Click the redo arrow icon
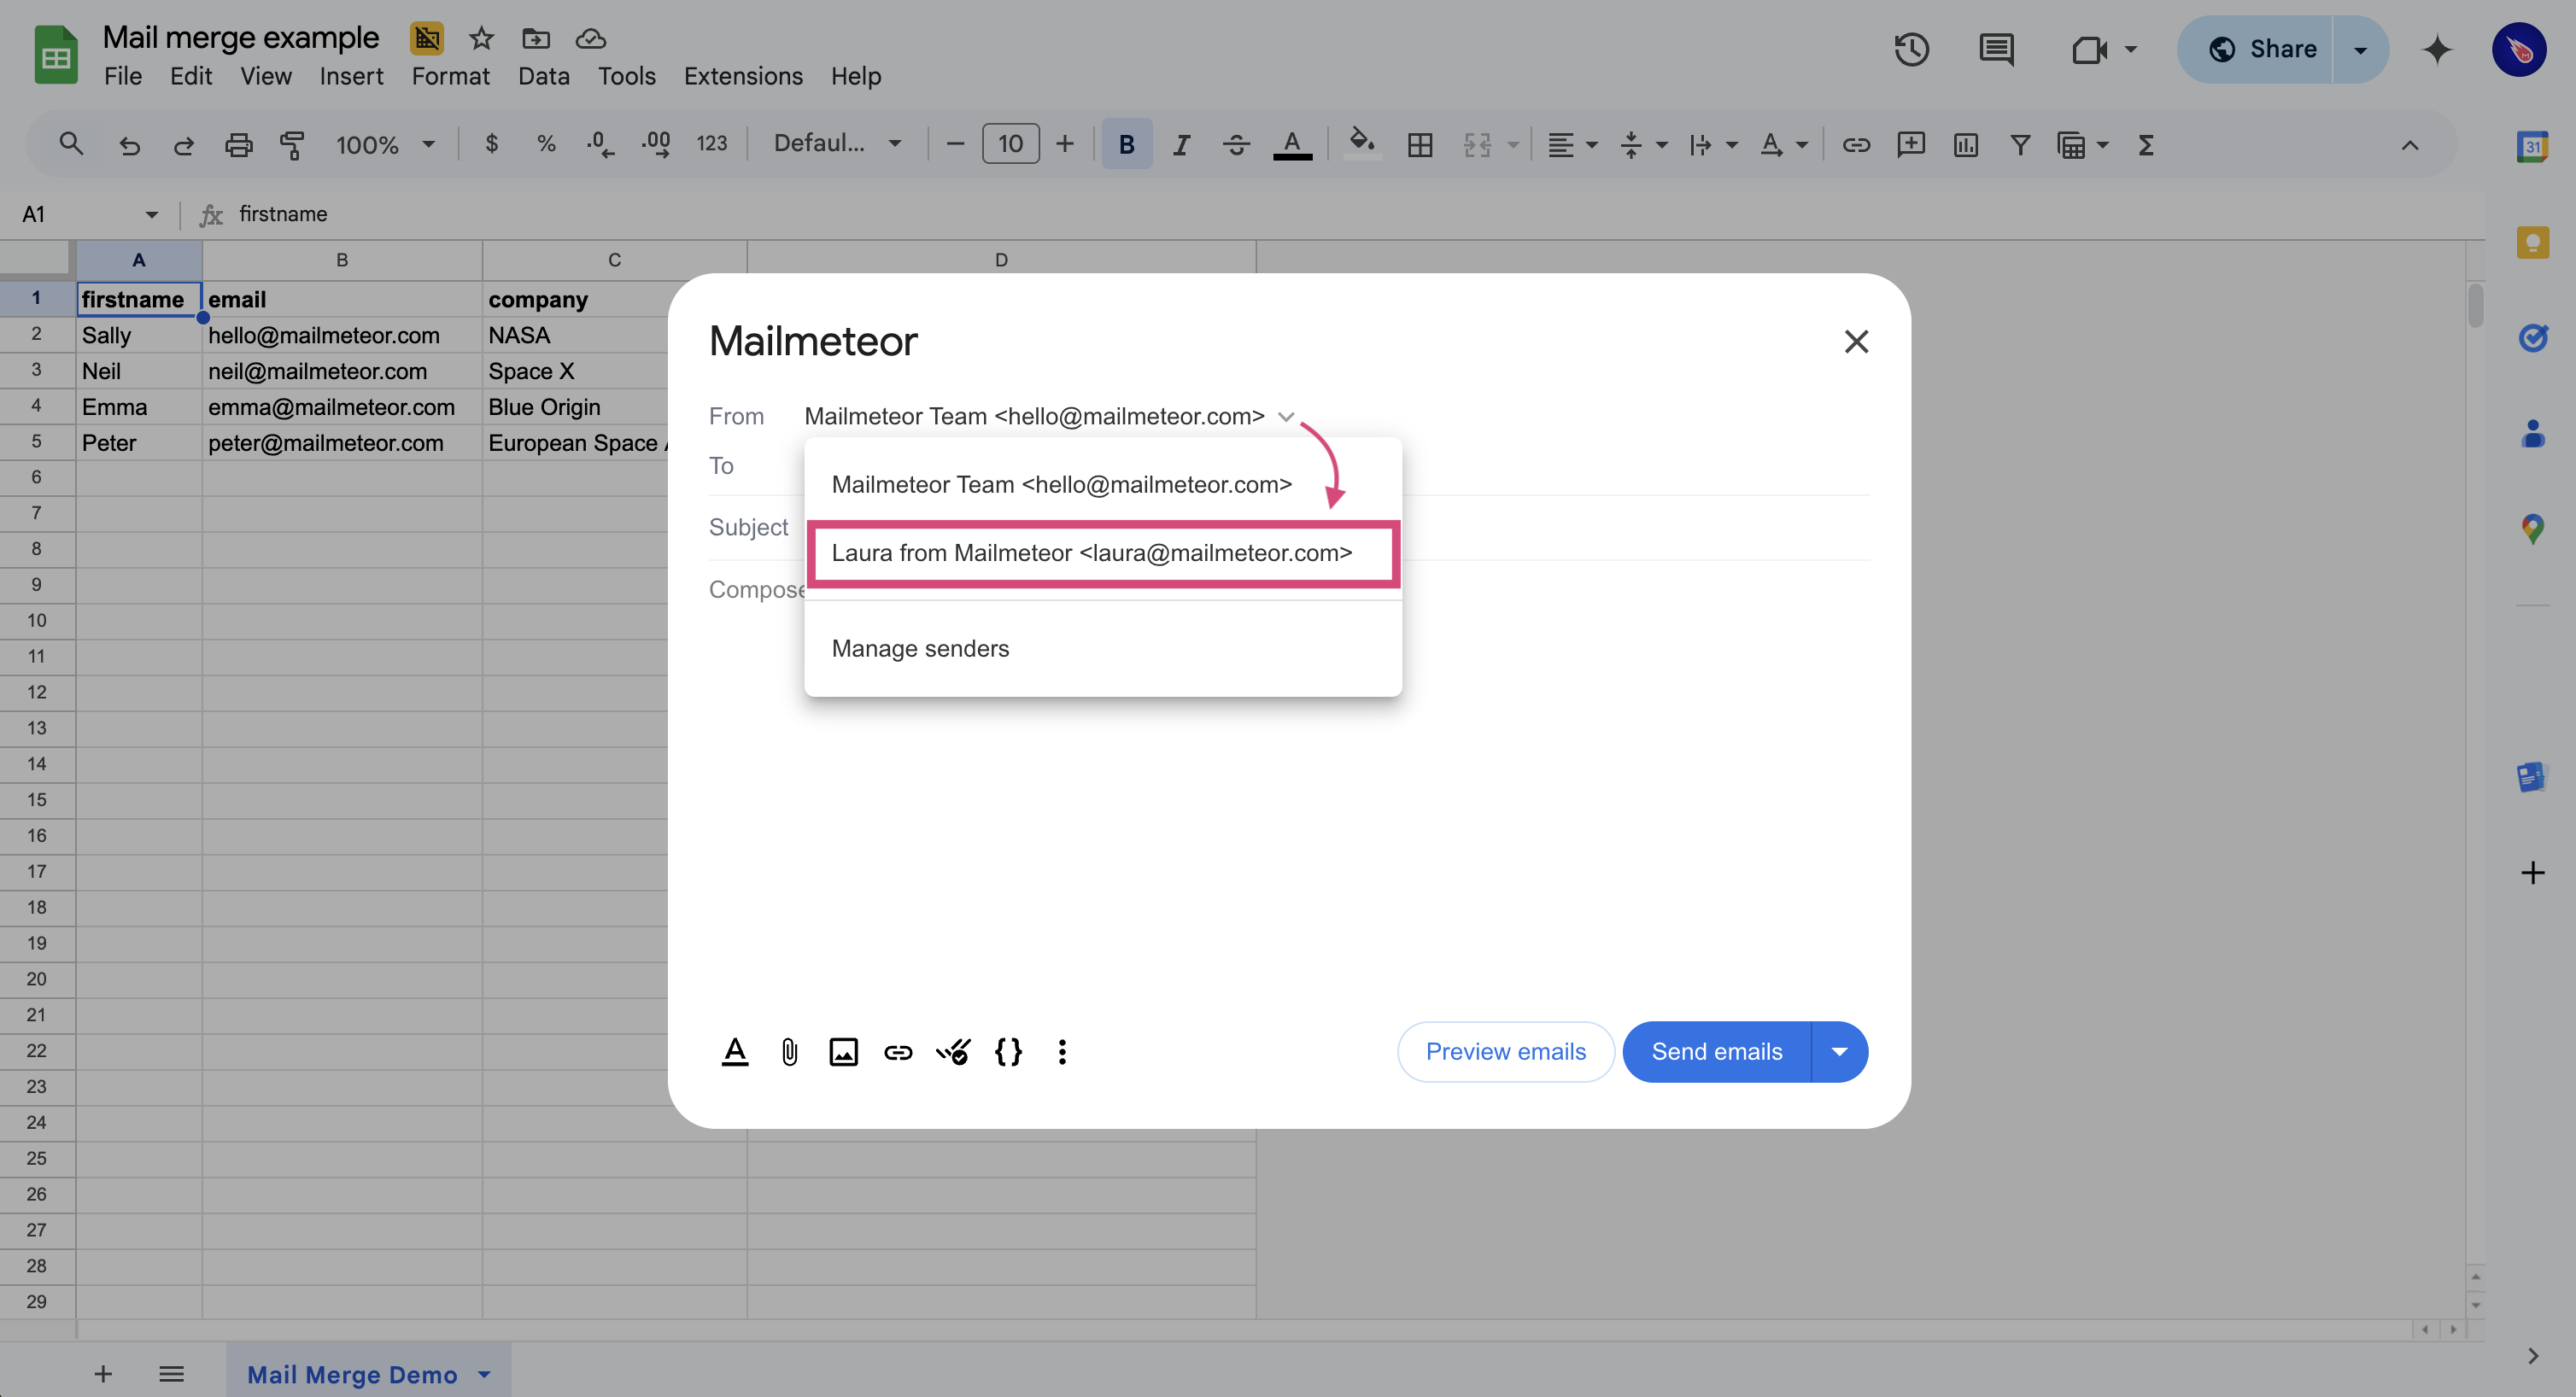This screenshot has height=1397, width=2576. [183, 146]
